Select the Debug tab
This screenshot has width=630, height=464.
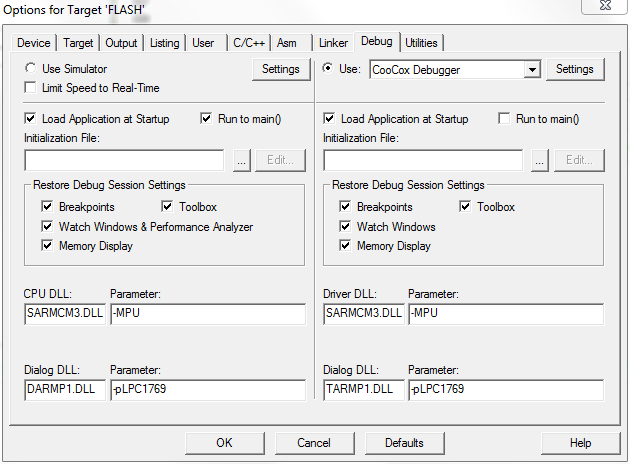(x=376, y=41)
